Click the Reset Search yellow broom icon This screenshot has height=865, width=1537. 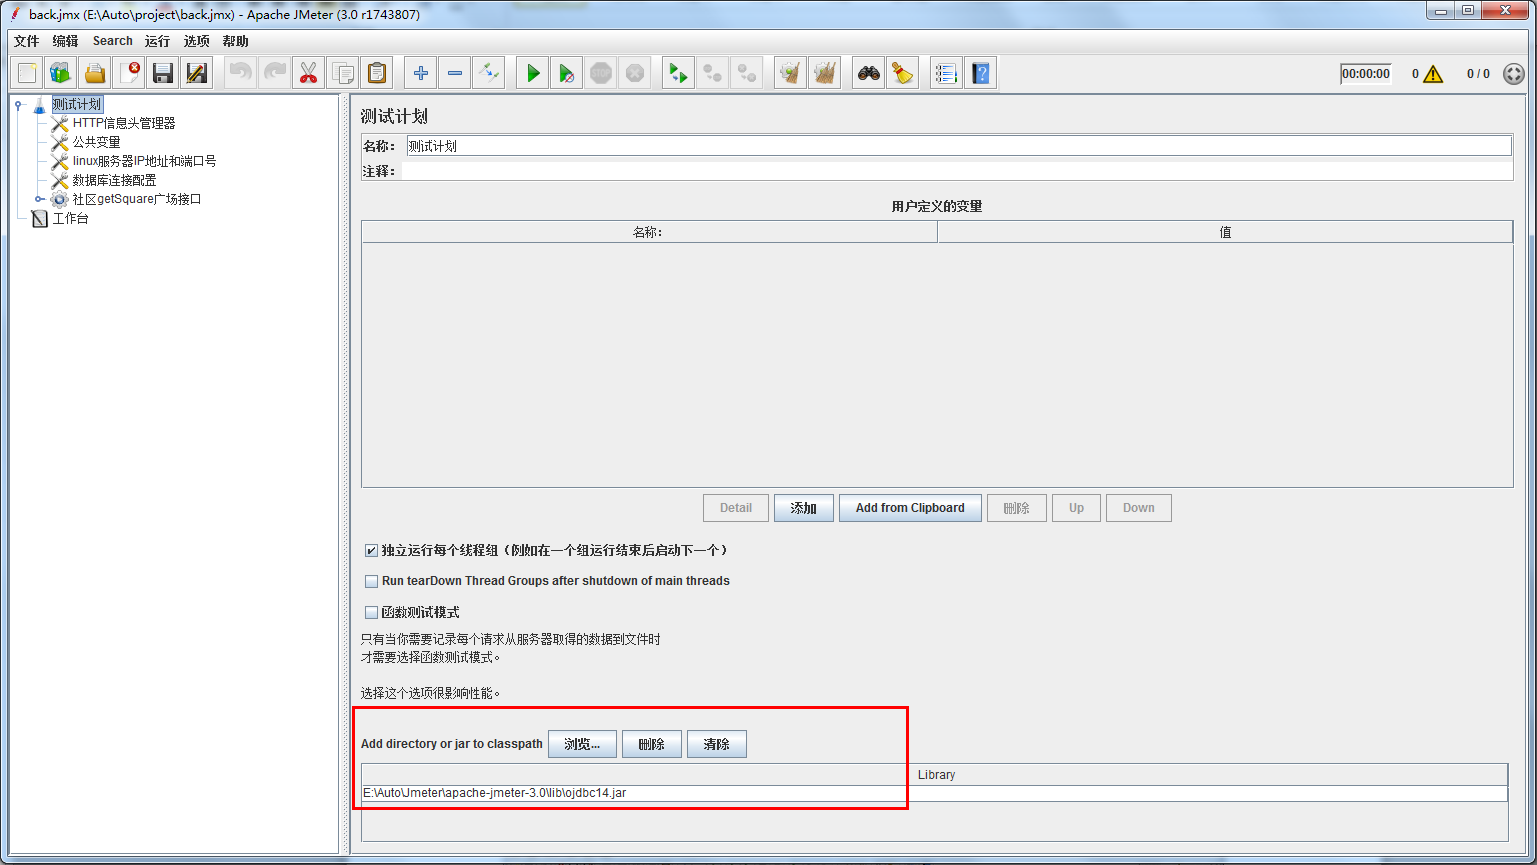pyautogui.click(x=902, y=73)
